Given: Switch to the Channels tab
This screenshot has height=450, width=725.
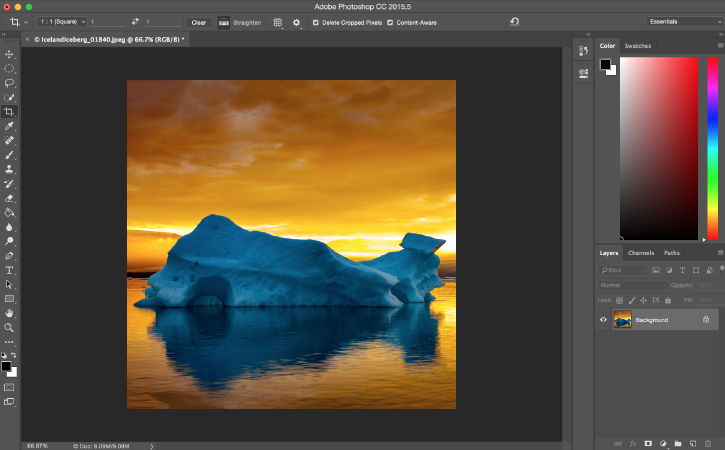Looking at the screenshot, I should (641, 253).
